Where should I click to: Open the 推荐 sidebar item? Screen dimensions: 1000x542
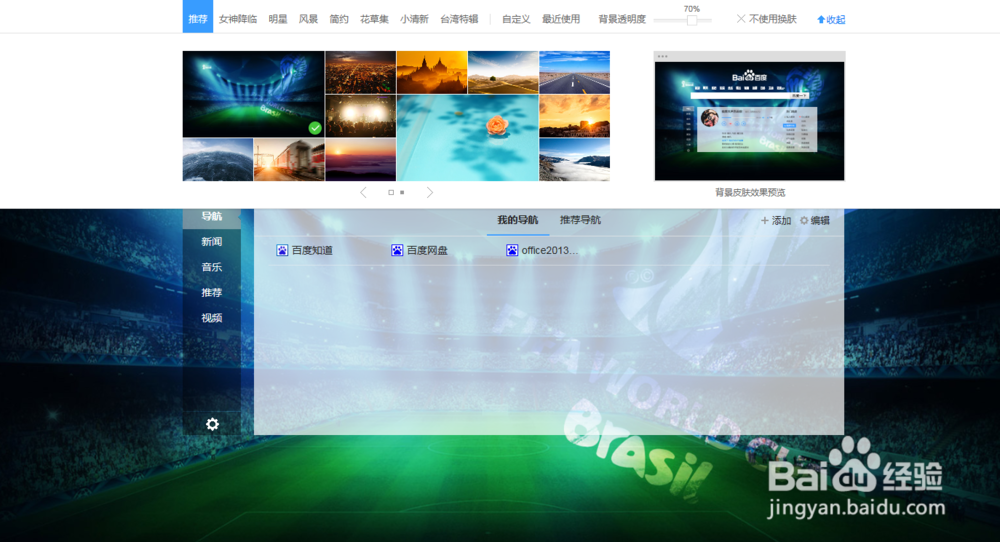(212, 293)
